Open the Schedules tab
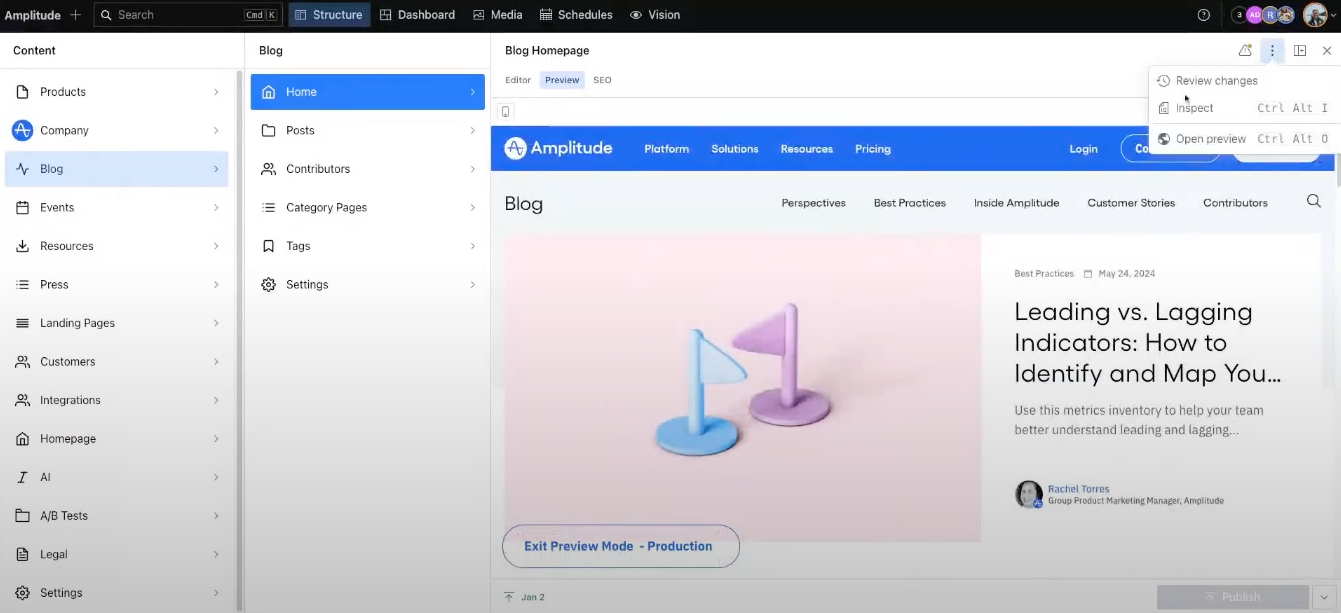The image size is (1341, 613). tap(576, 15)
